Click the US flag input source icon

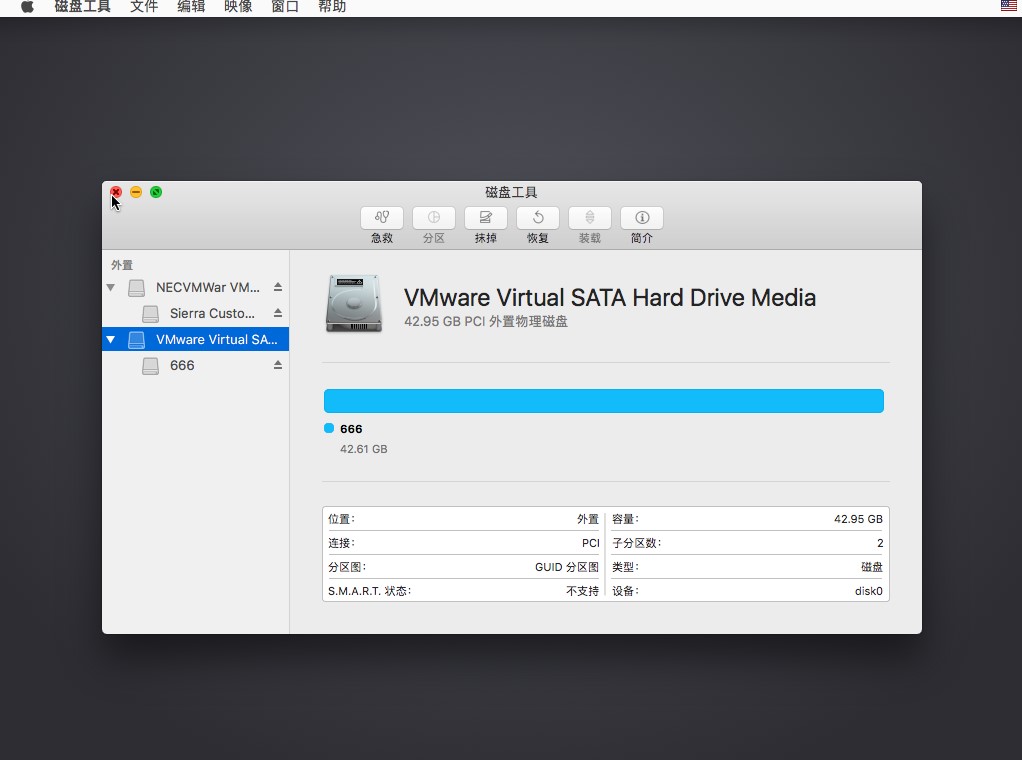tap(1008, 6)
